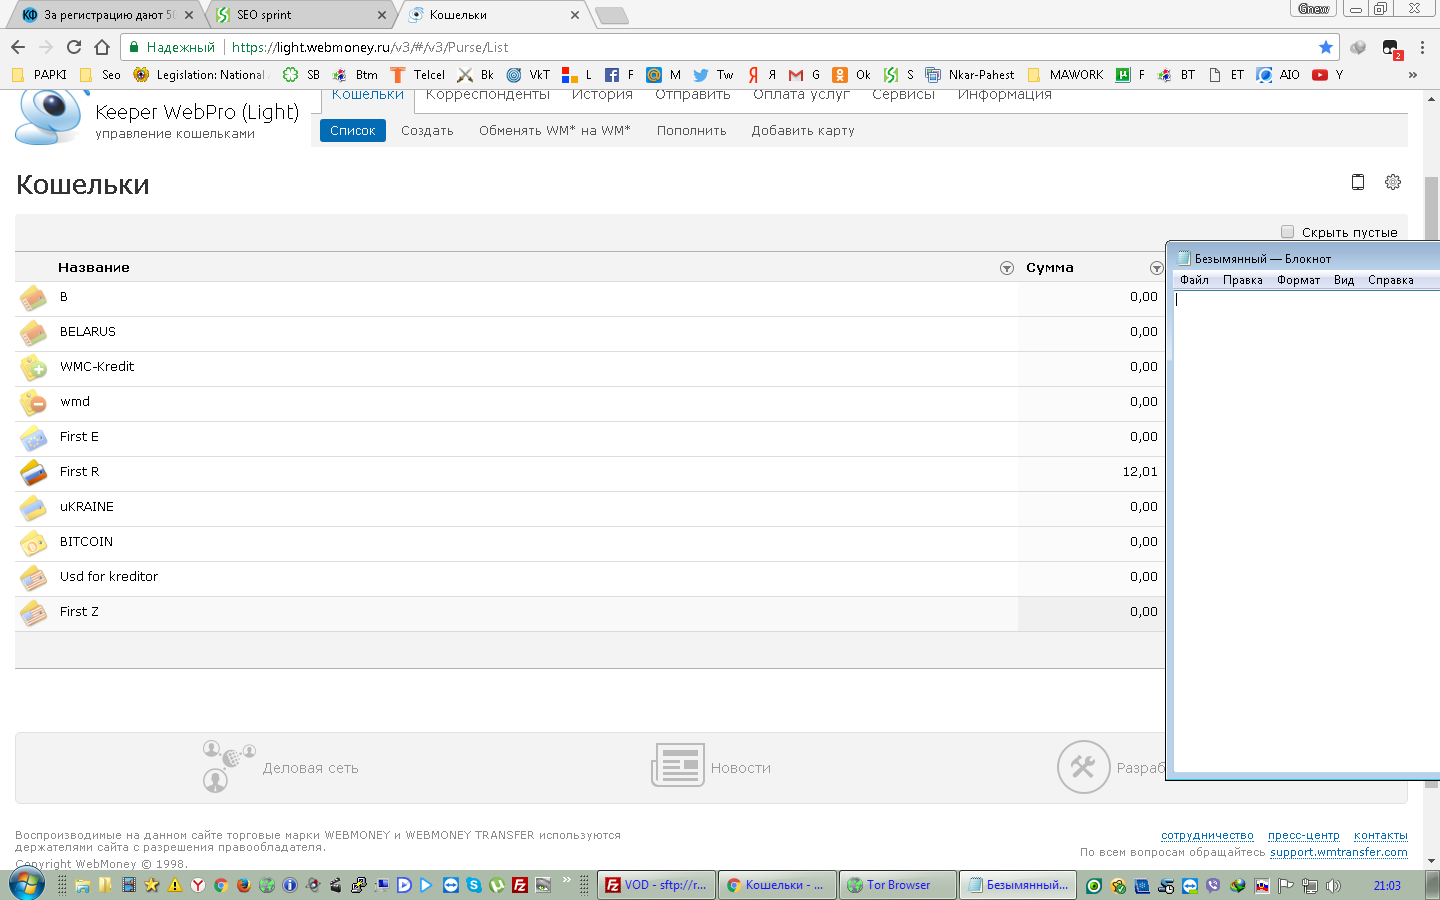
Task: Open the Название column filter dropdown
Action: coord(1007,268)
